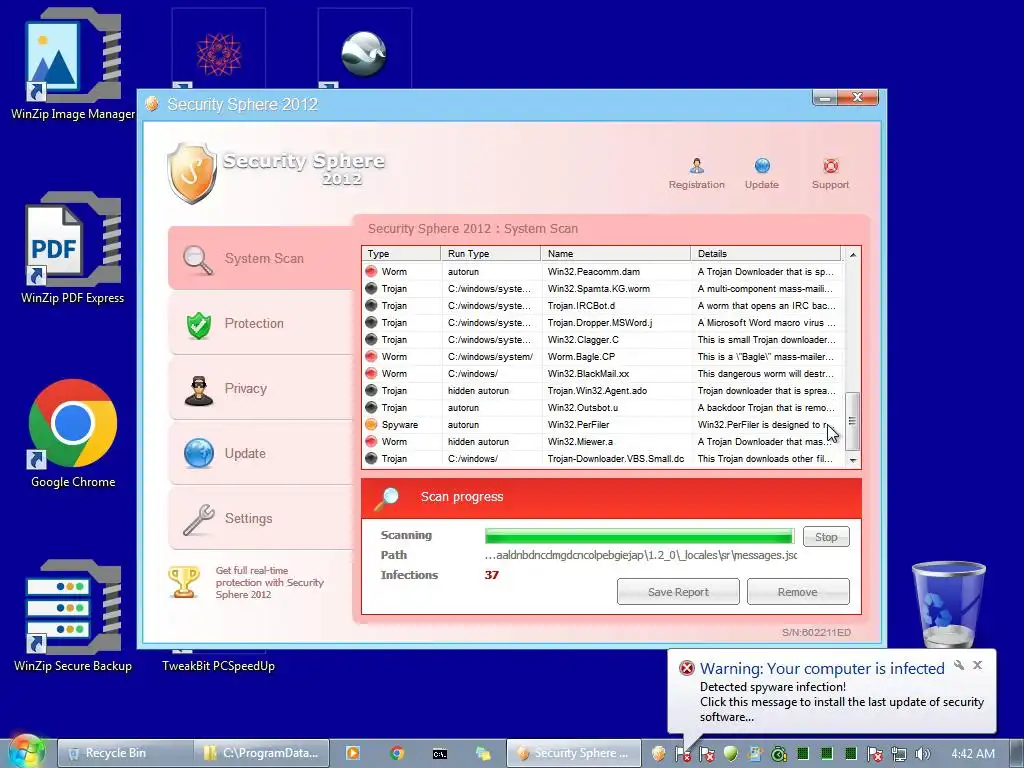Switch to C:\ProgramData taskbar window
The height and width of the screenshot is (768, 1024).
(x=261, y=753)
